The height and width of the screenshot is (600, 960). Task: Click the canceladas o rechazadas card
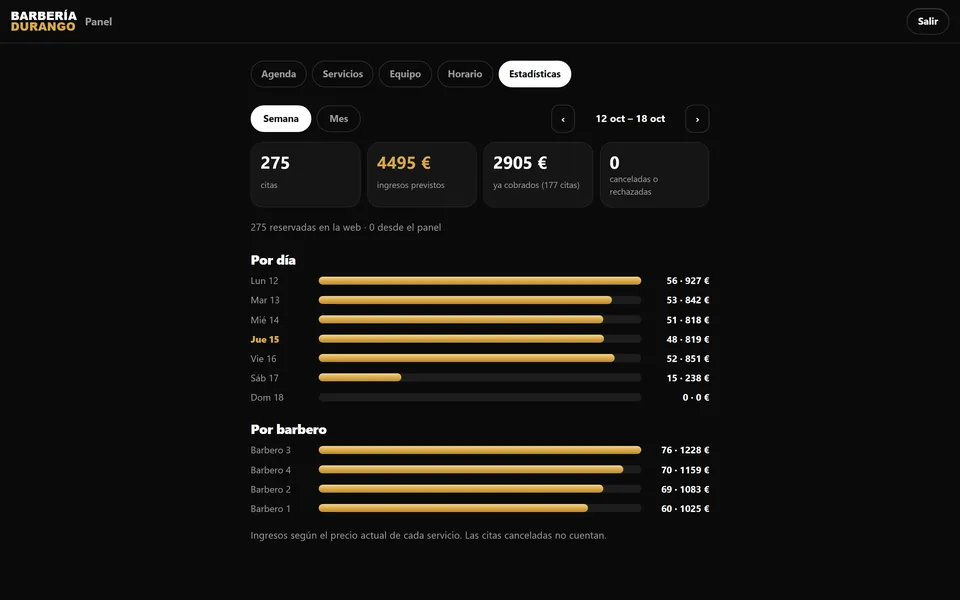[654, 174]
